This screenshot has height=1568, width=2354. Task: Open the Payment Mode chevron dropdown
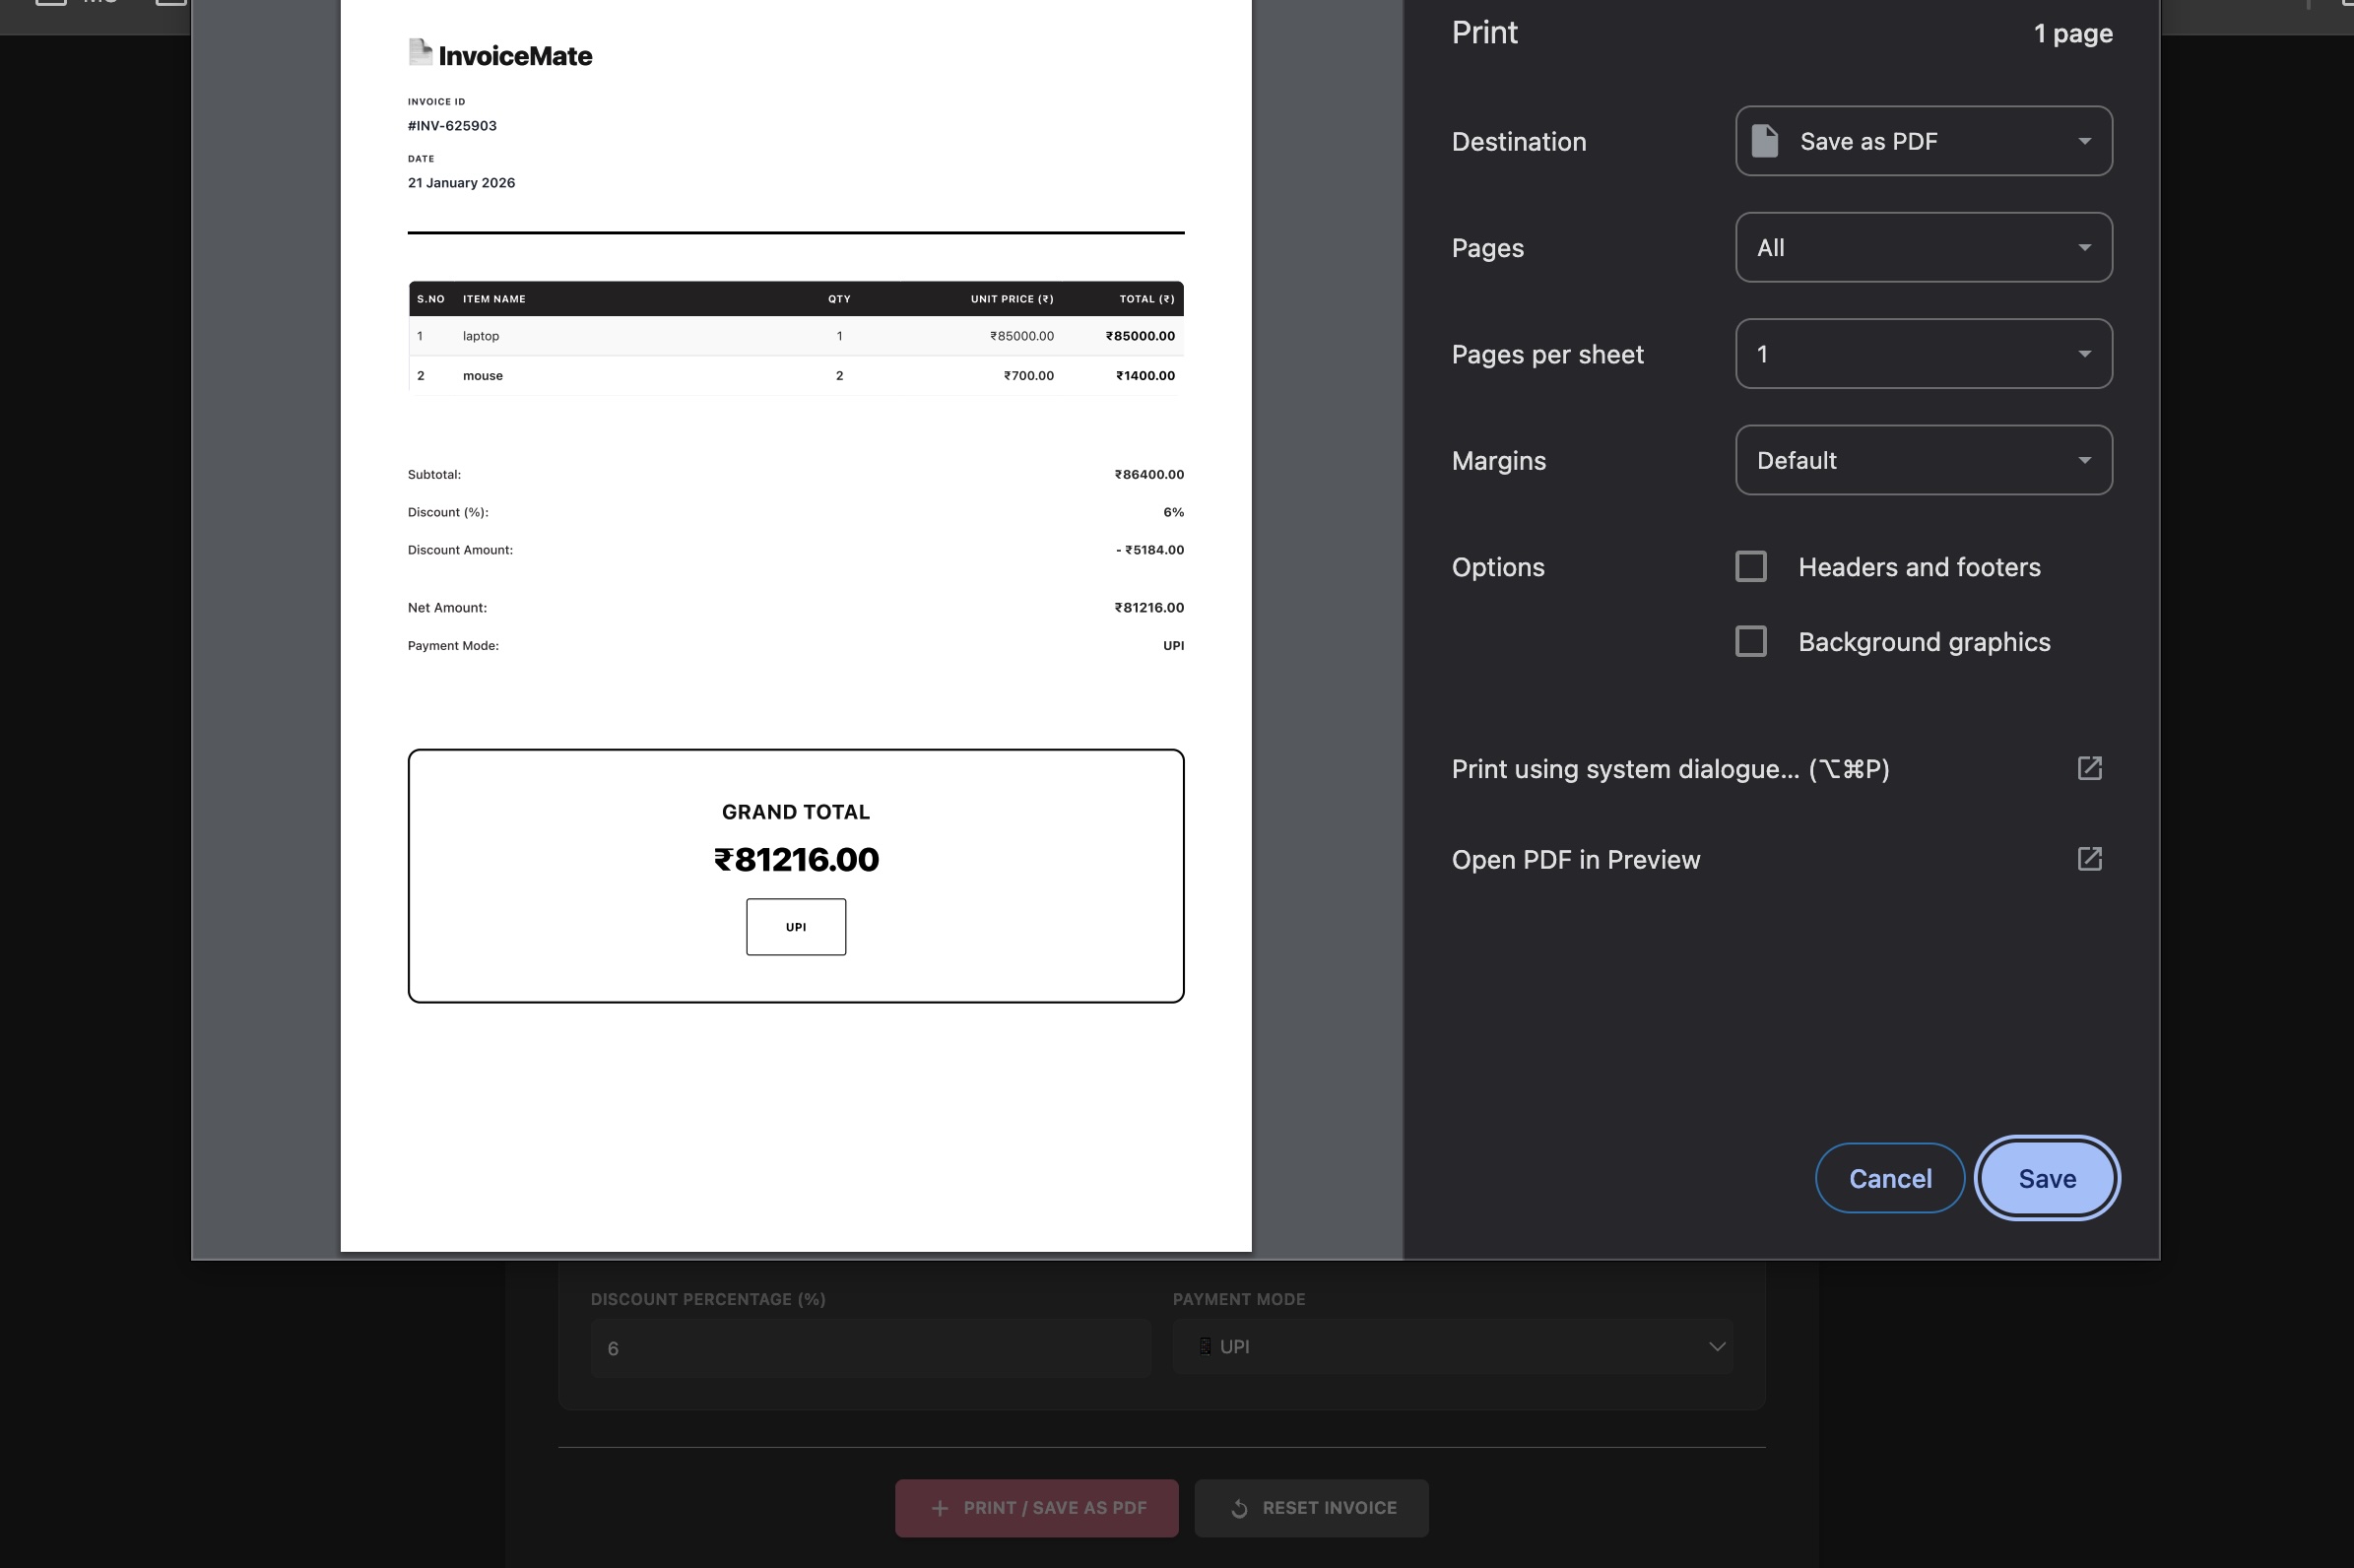point(1716,1347)
